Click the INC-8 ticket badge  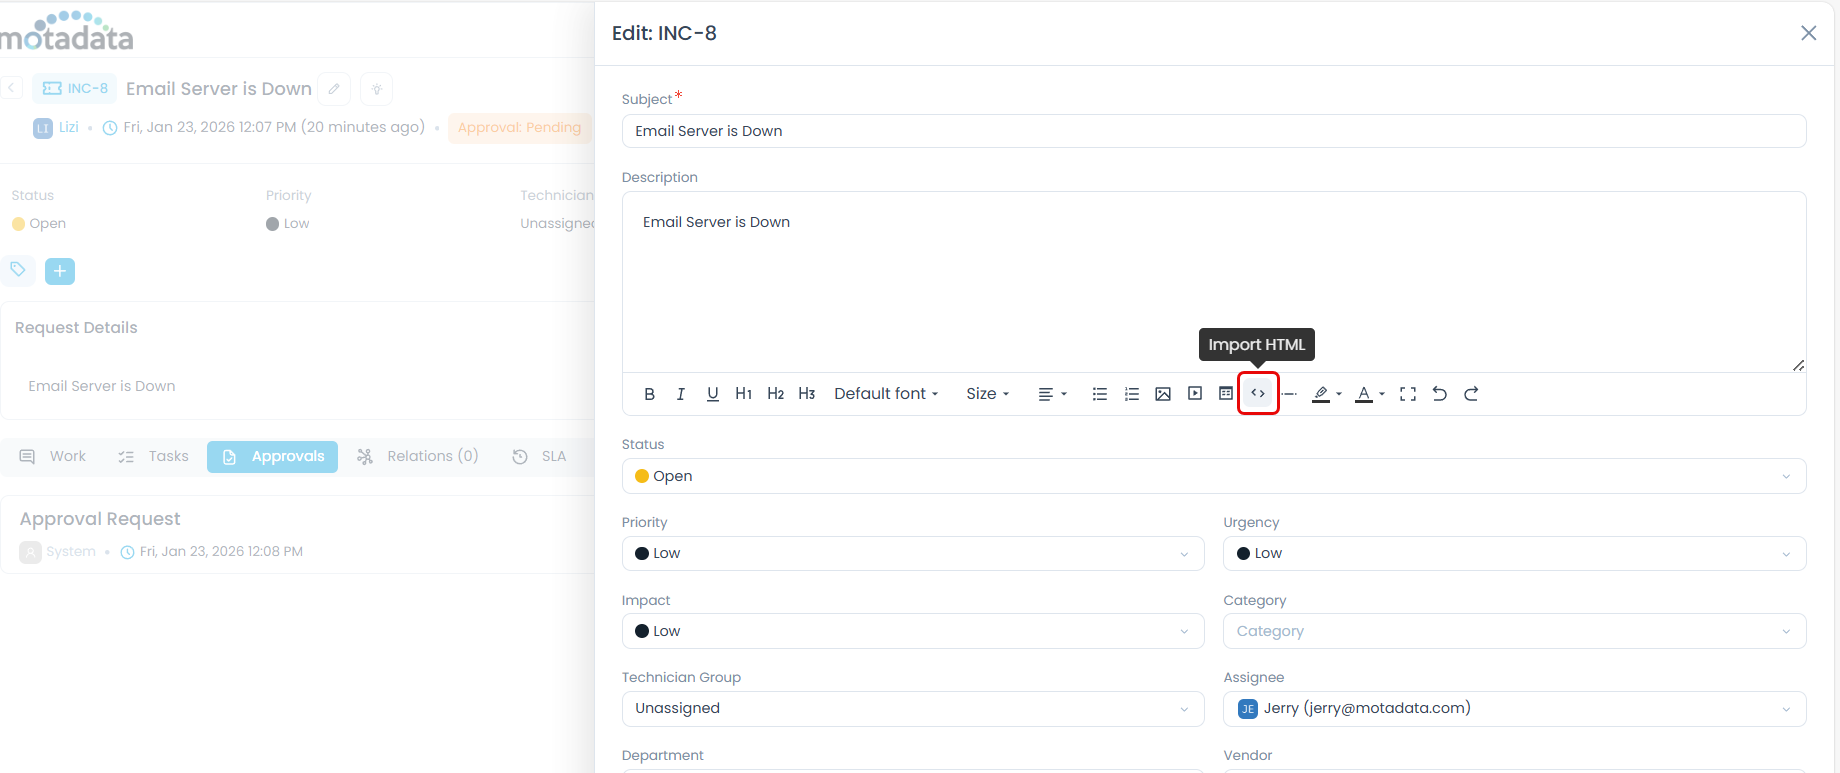point(75,88)
